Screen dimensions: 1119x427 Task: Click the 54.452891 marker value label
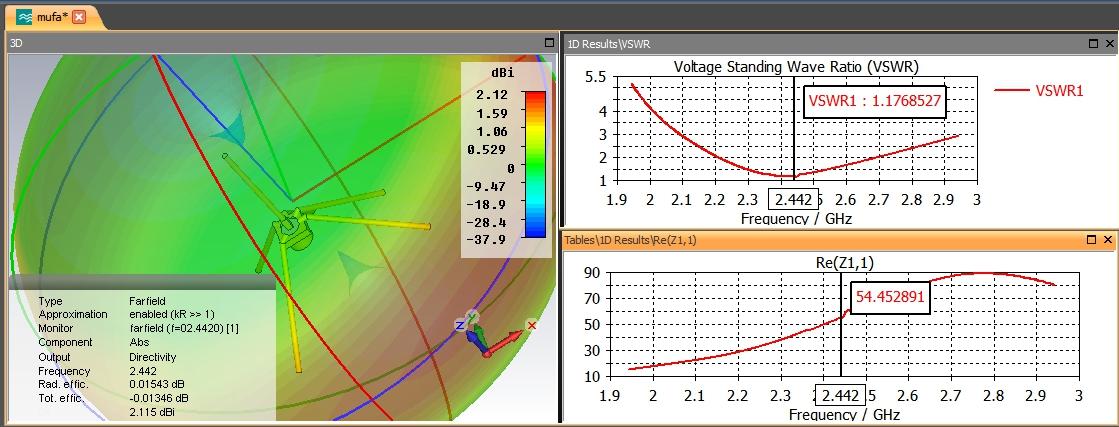891,297
